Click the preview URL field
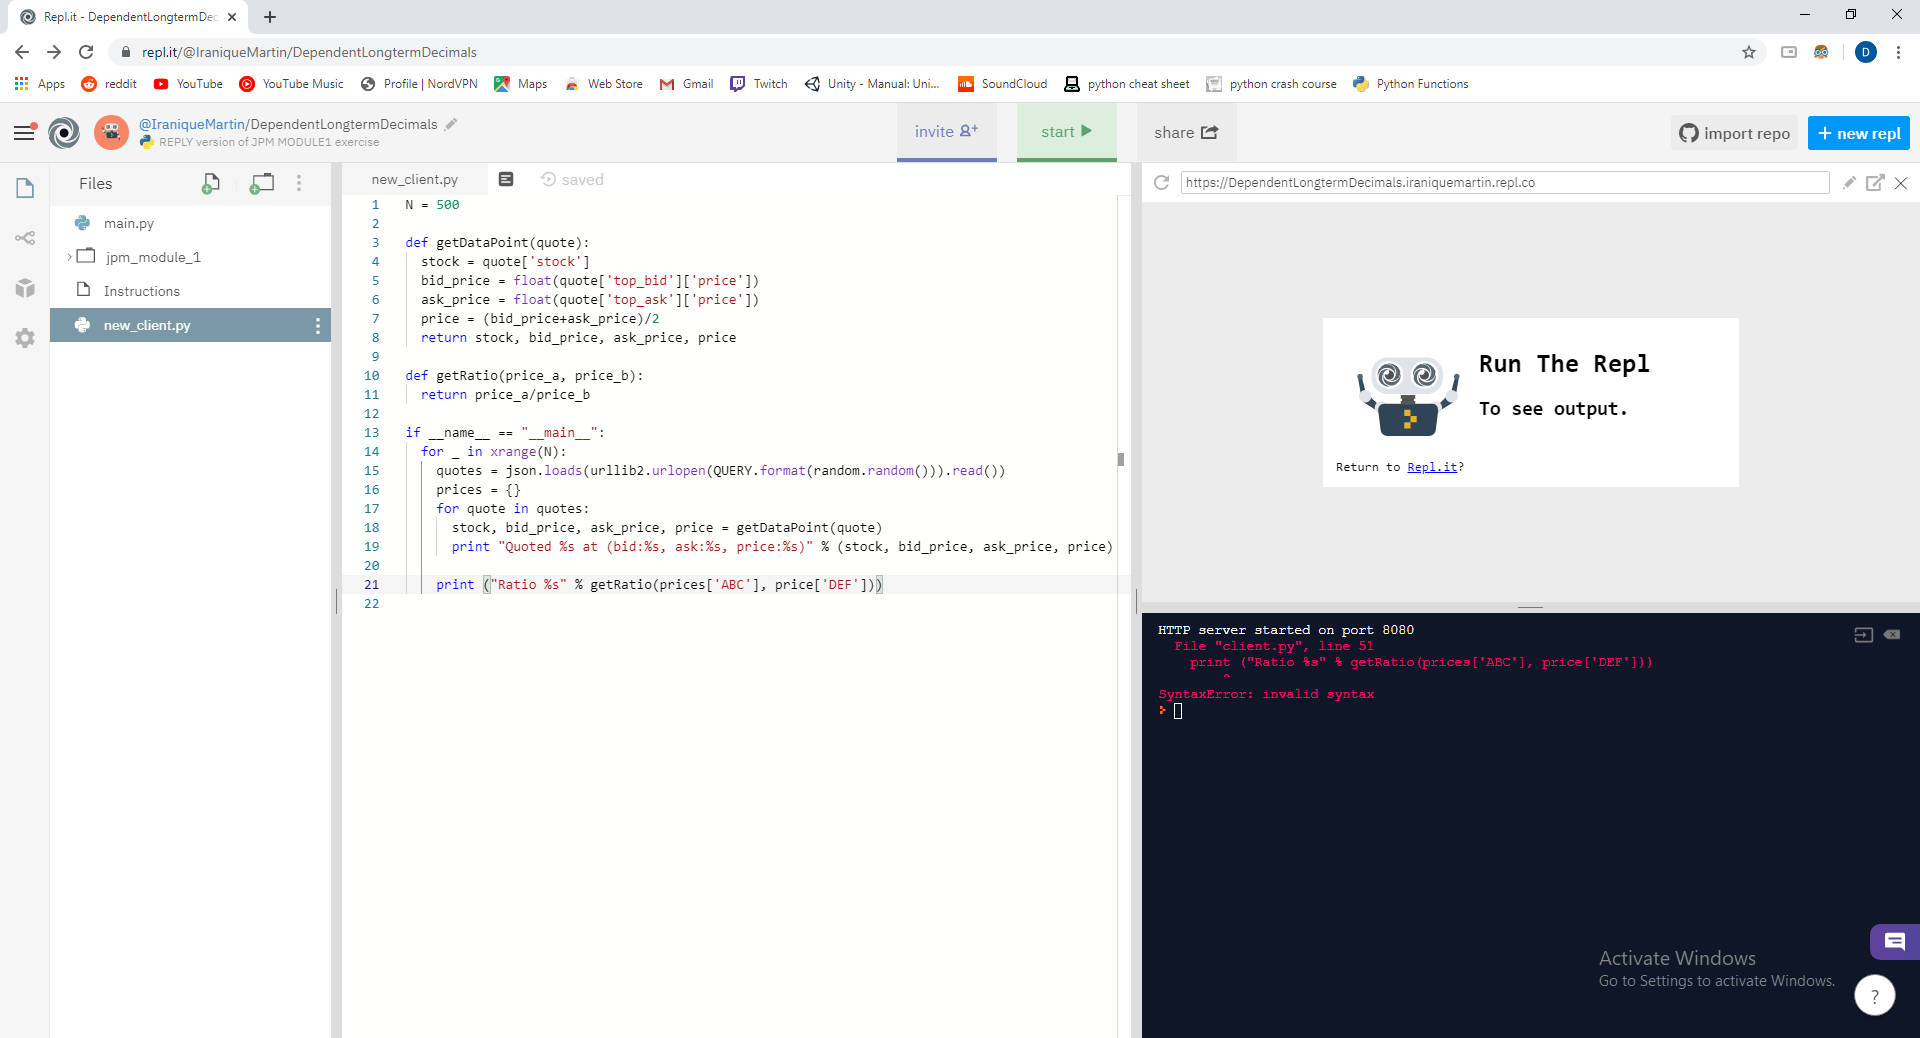 1505,182
